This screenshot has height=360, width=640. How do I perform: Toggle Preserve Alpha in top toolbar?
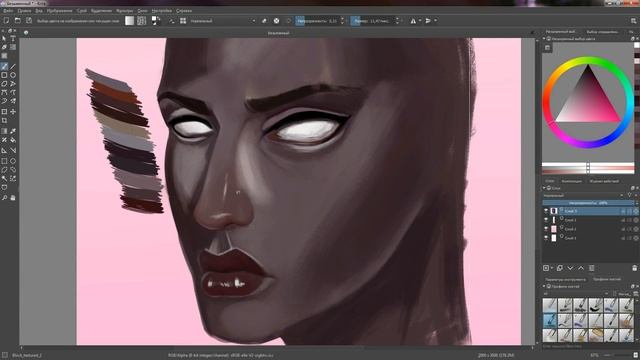point(276,20)
